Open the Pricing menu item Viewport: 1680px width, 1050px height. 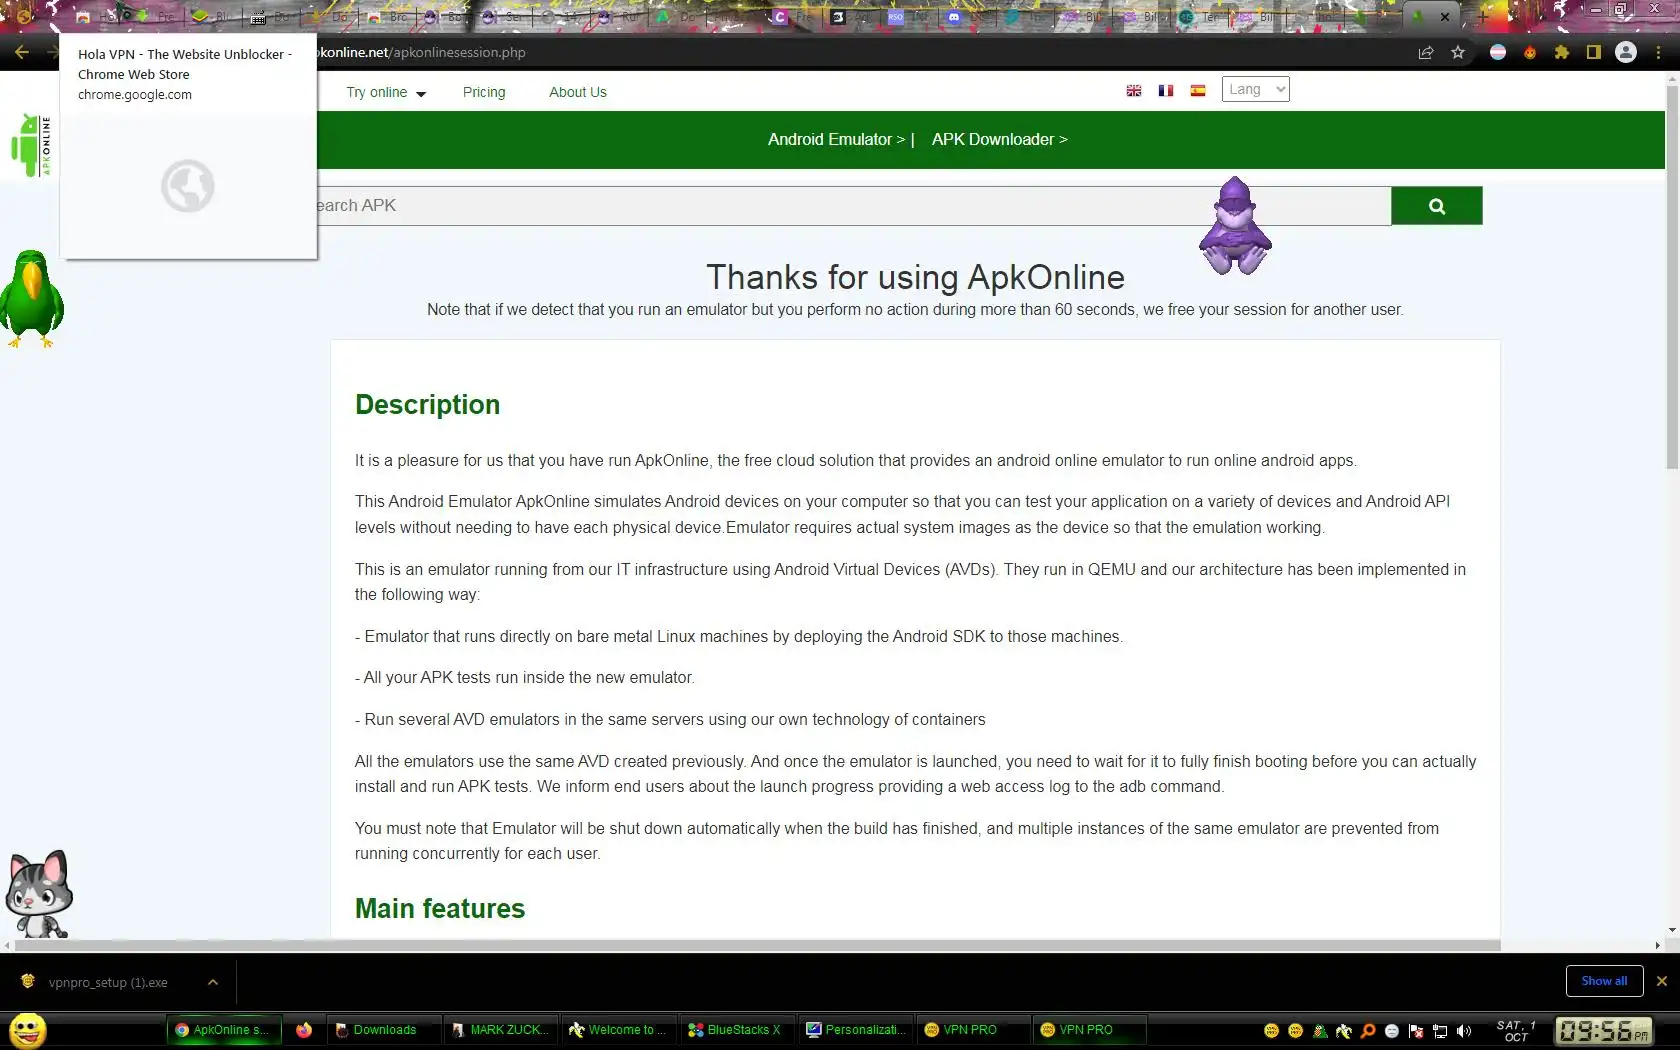[484, 92]
